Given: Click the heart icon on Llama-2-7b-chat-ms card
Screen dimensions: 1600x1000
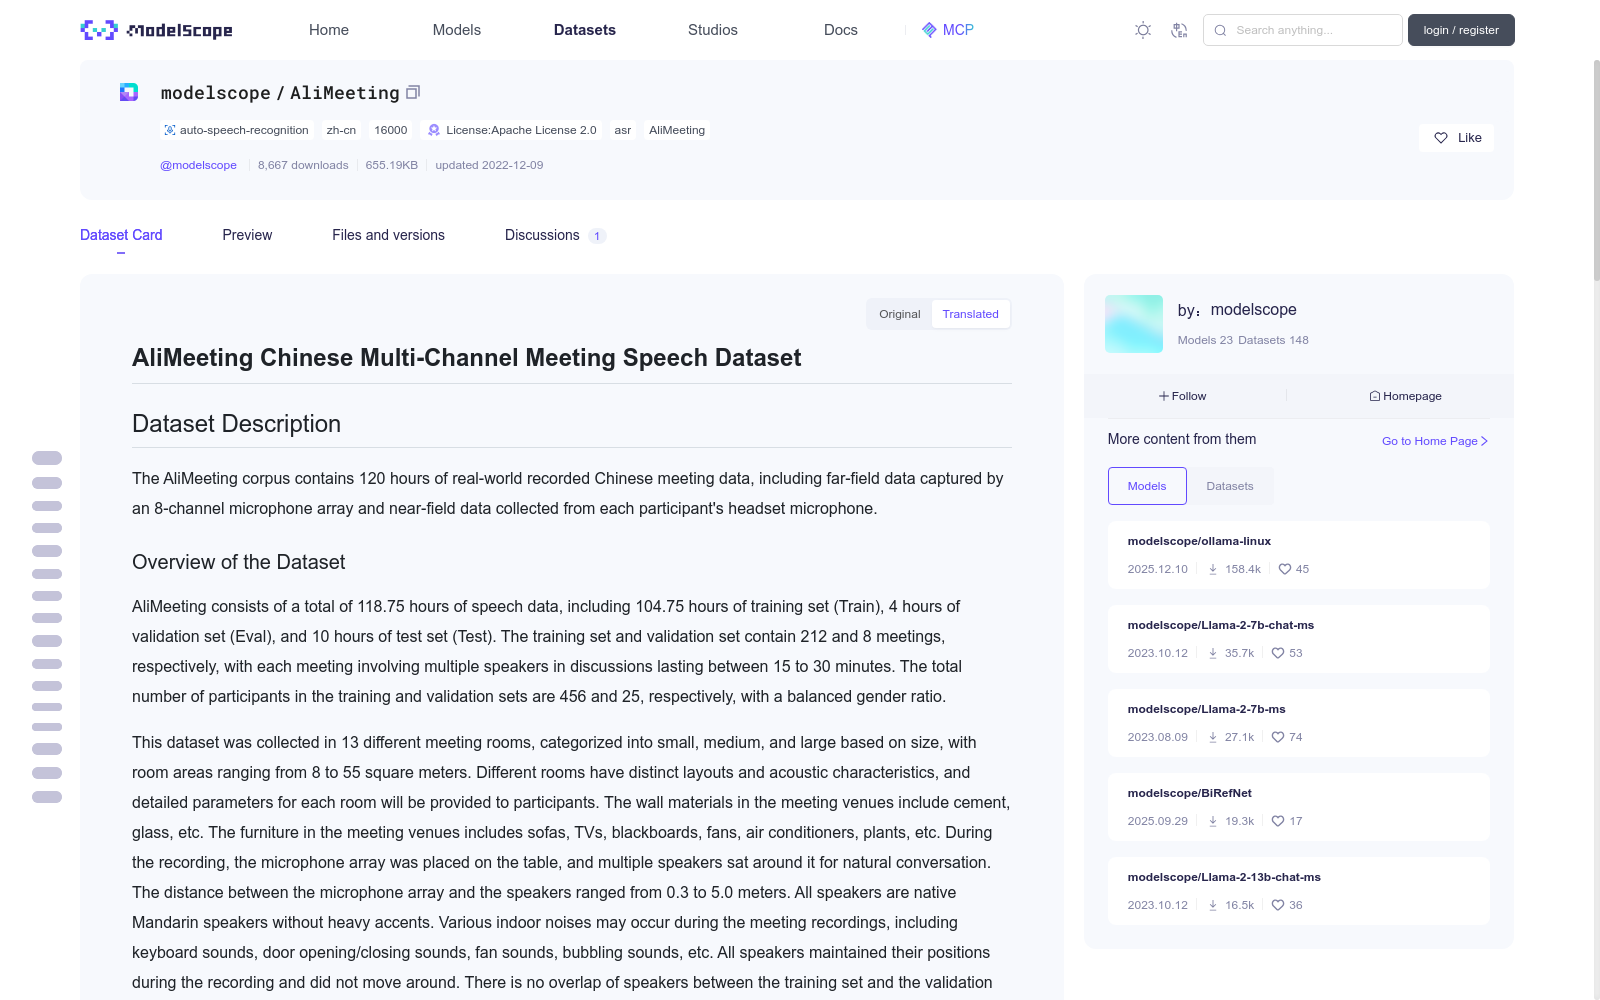Looking at the screenshot, I should (1278, 653).
